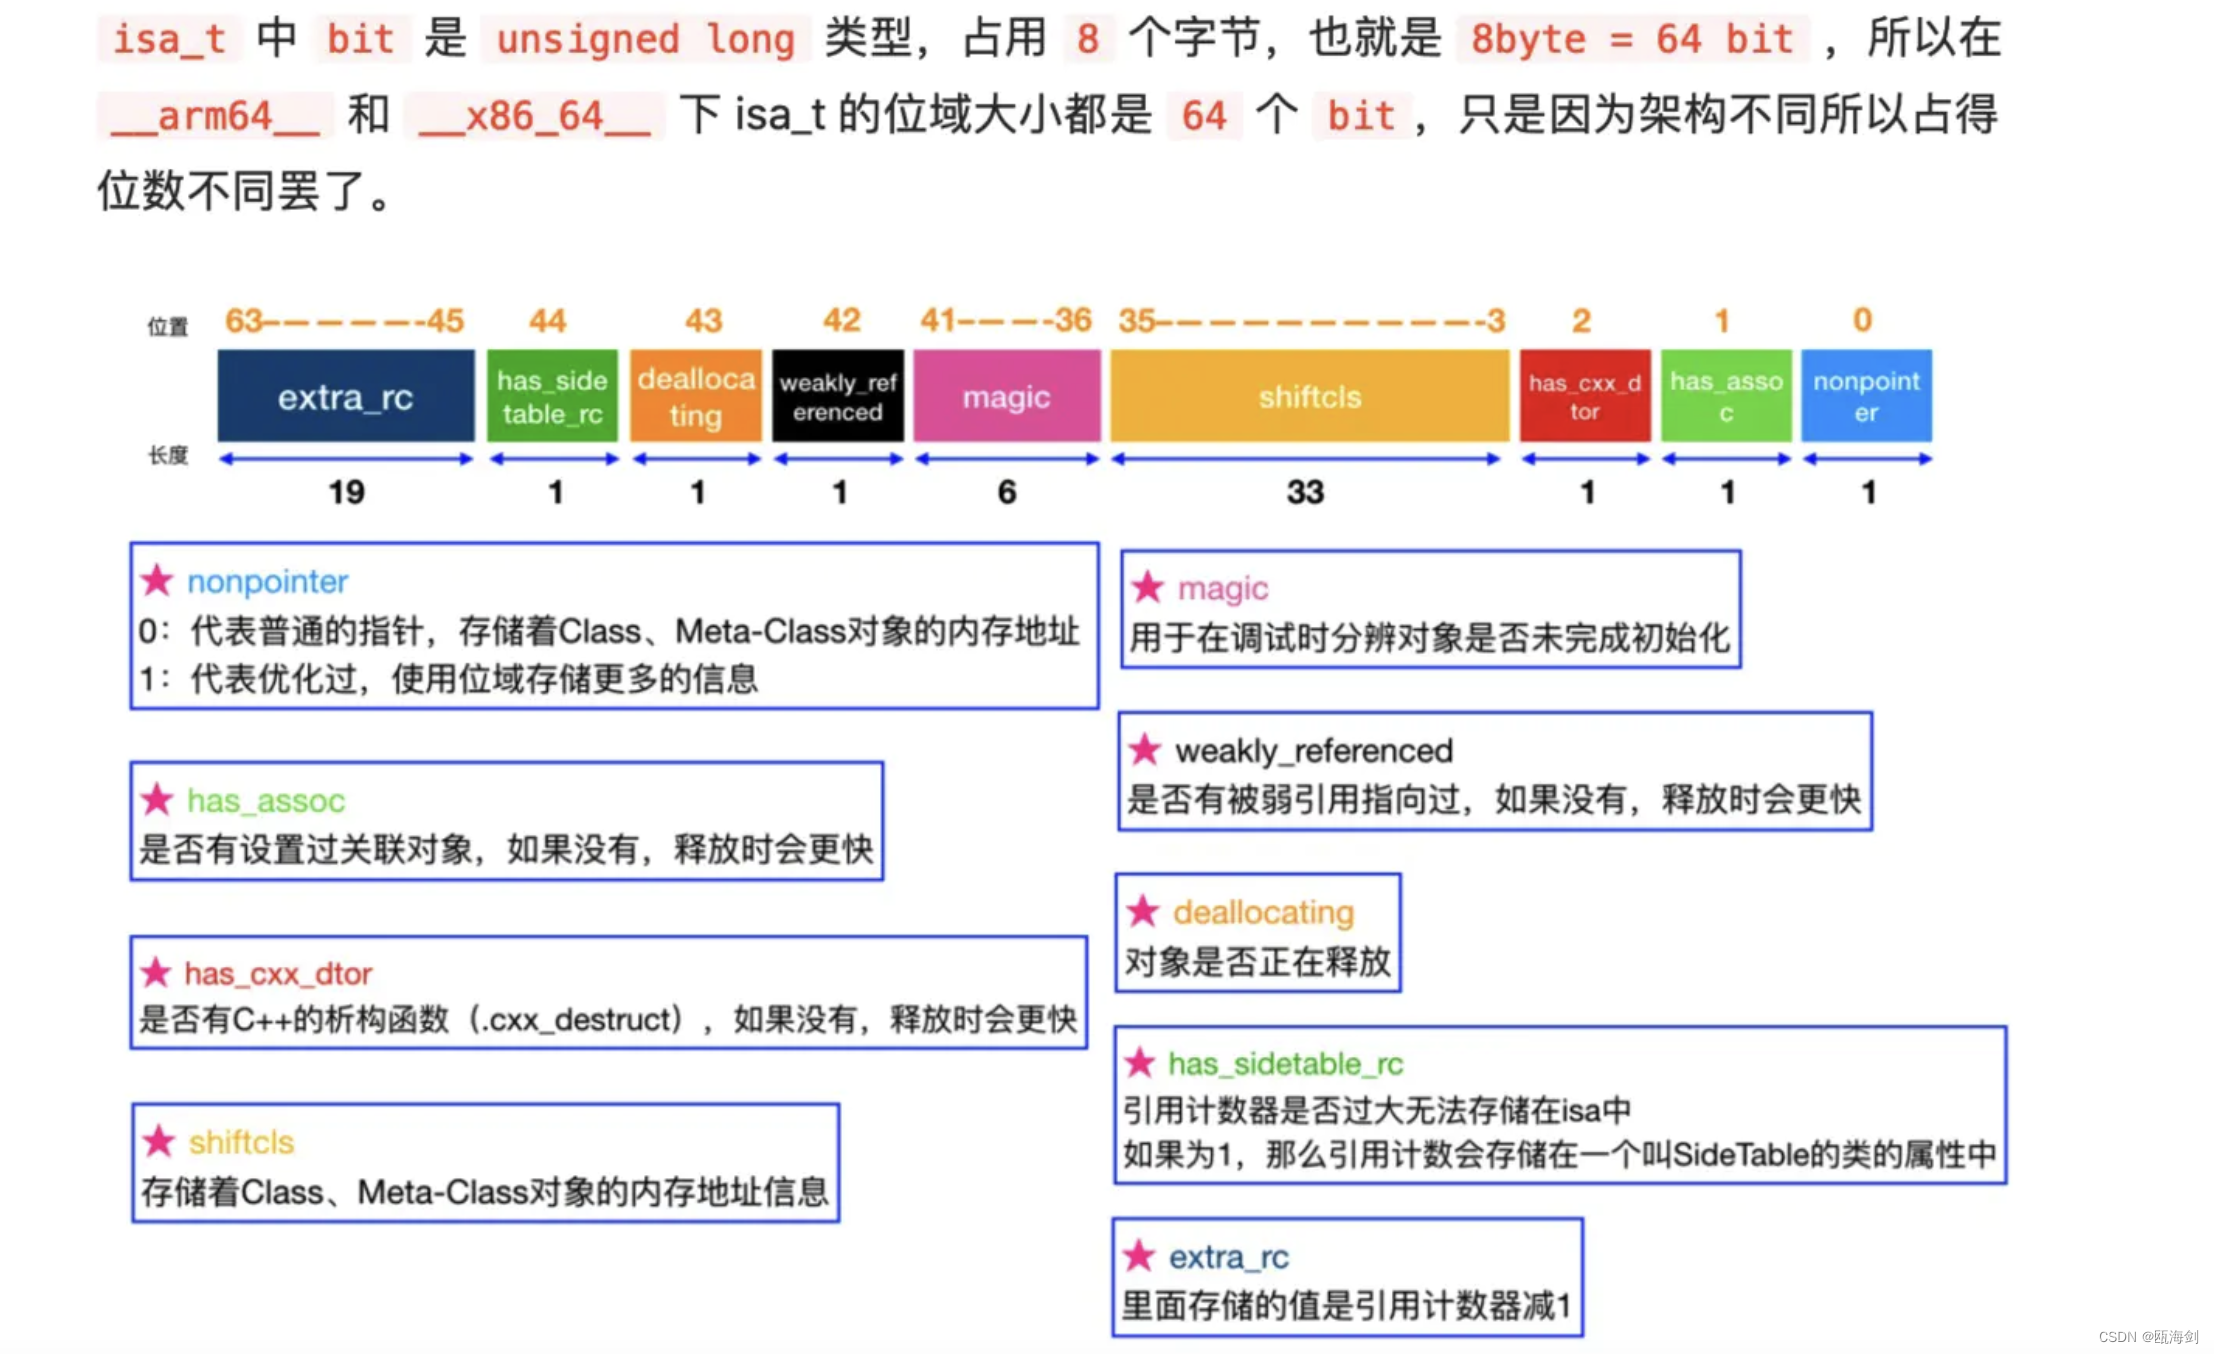Click the yellow 'shiftcls' heading in the description box

coord(241,1142)
